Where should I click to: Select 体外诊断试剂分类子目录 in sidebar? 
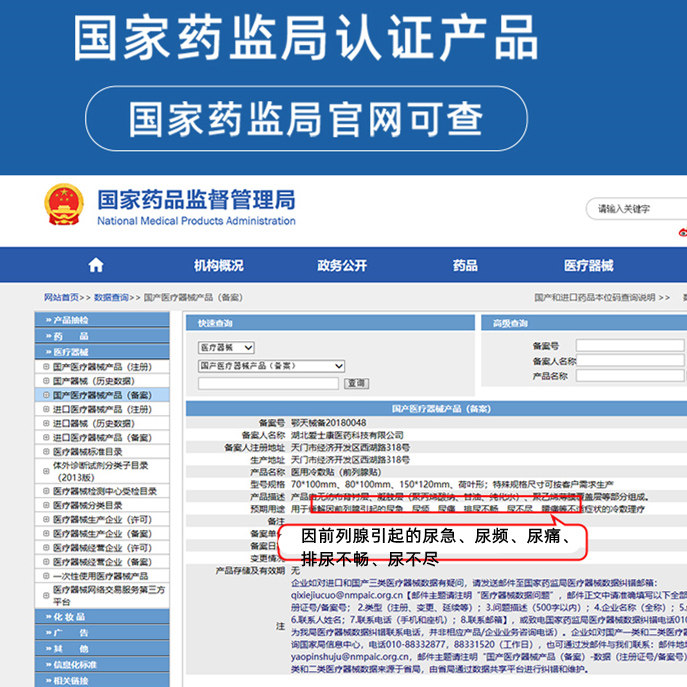coord(101,471)
